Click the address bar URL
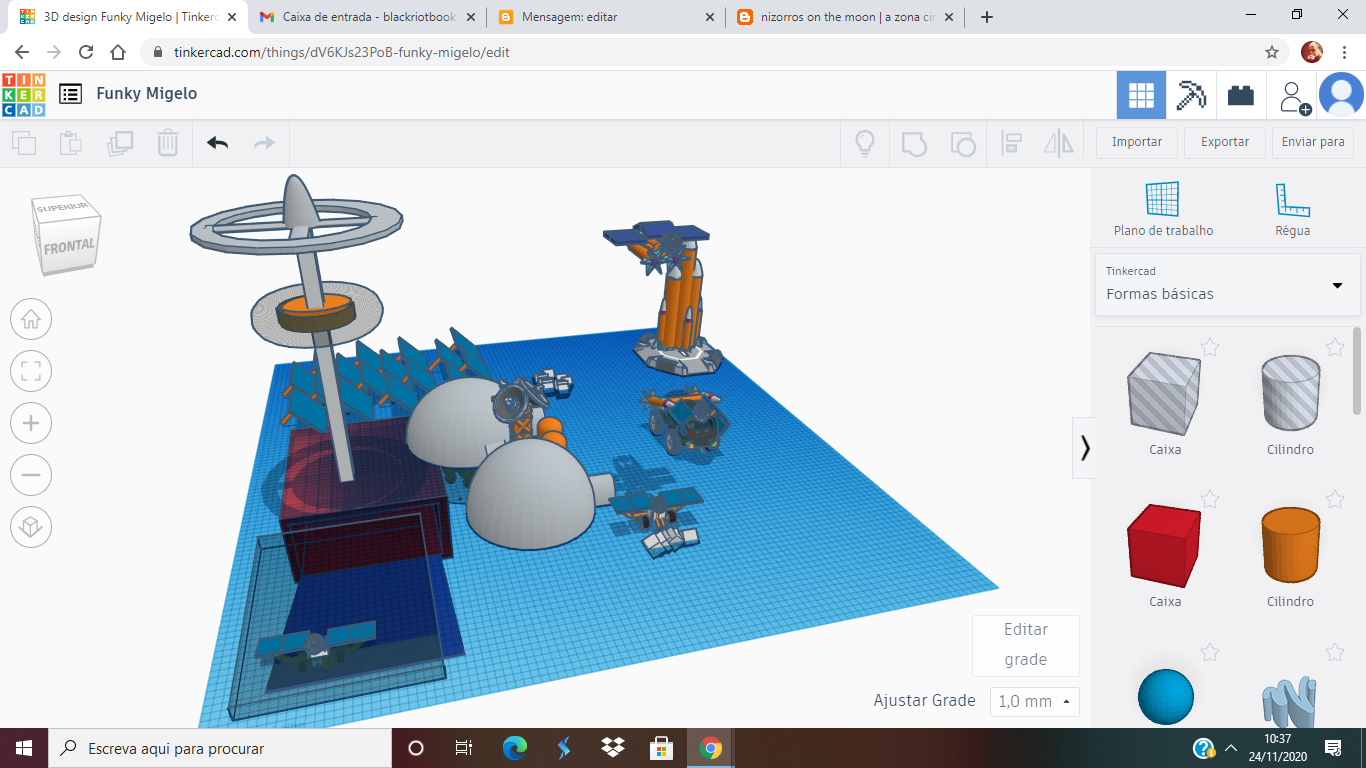1366x768 pixels. [341, 52]
